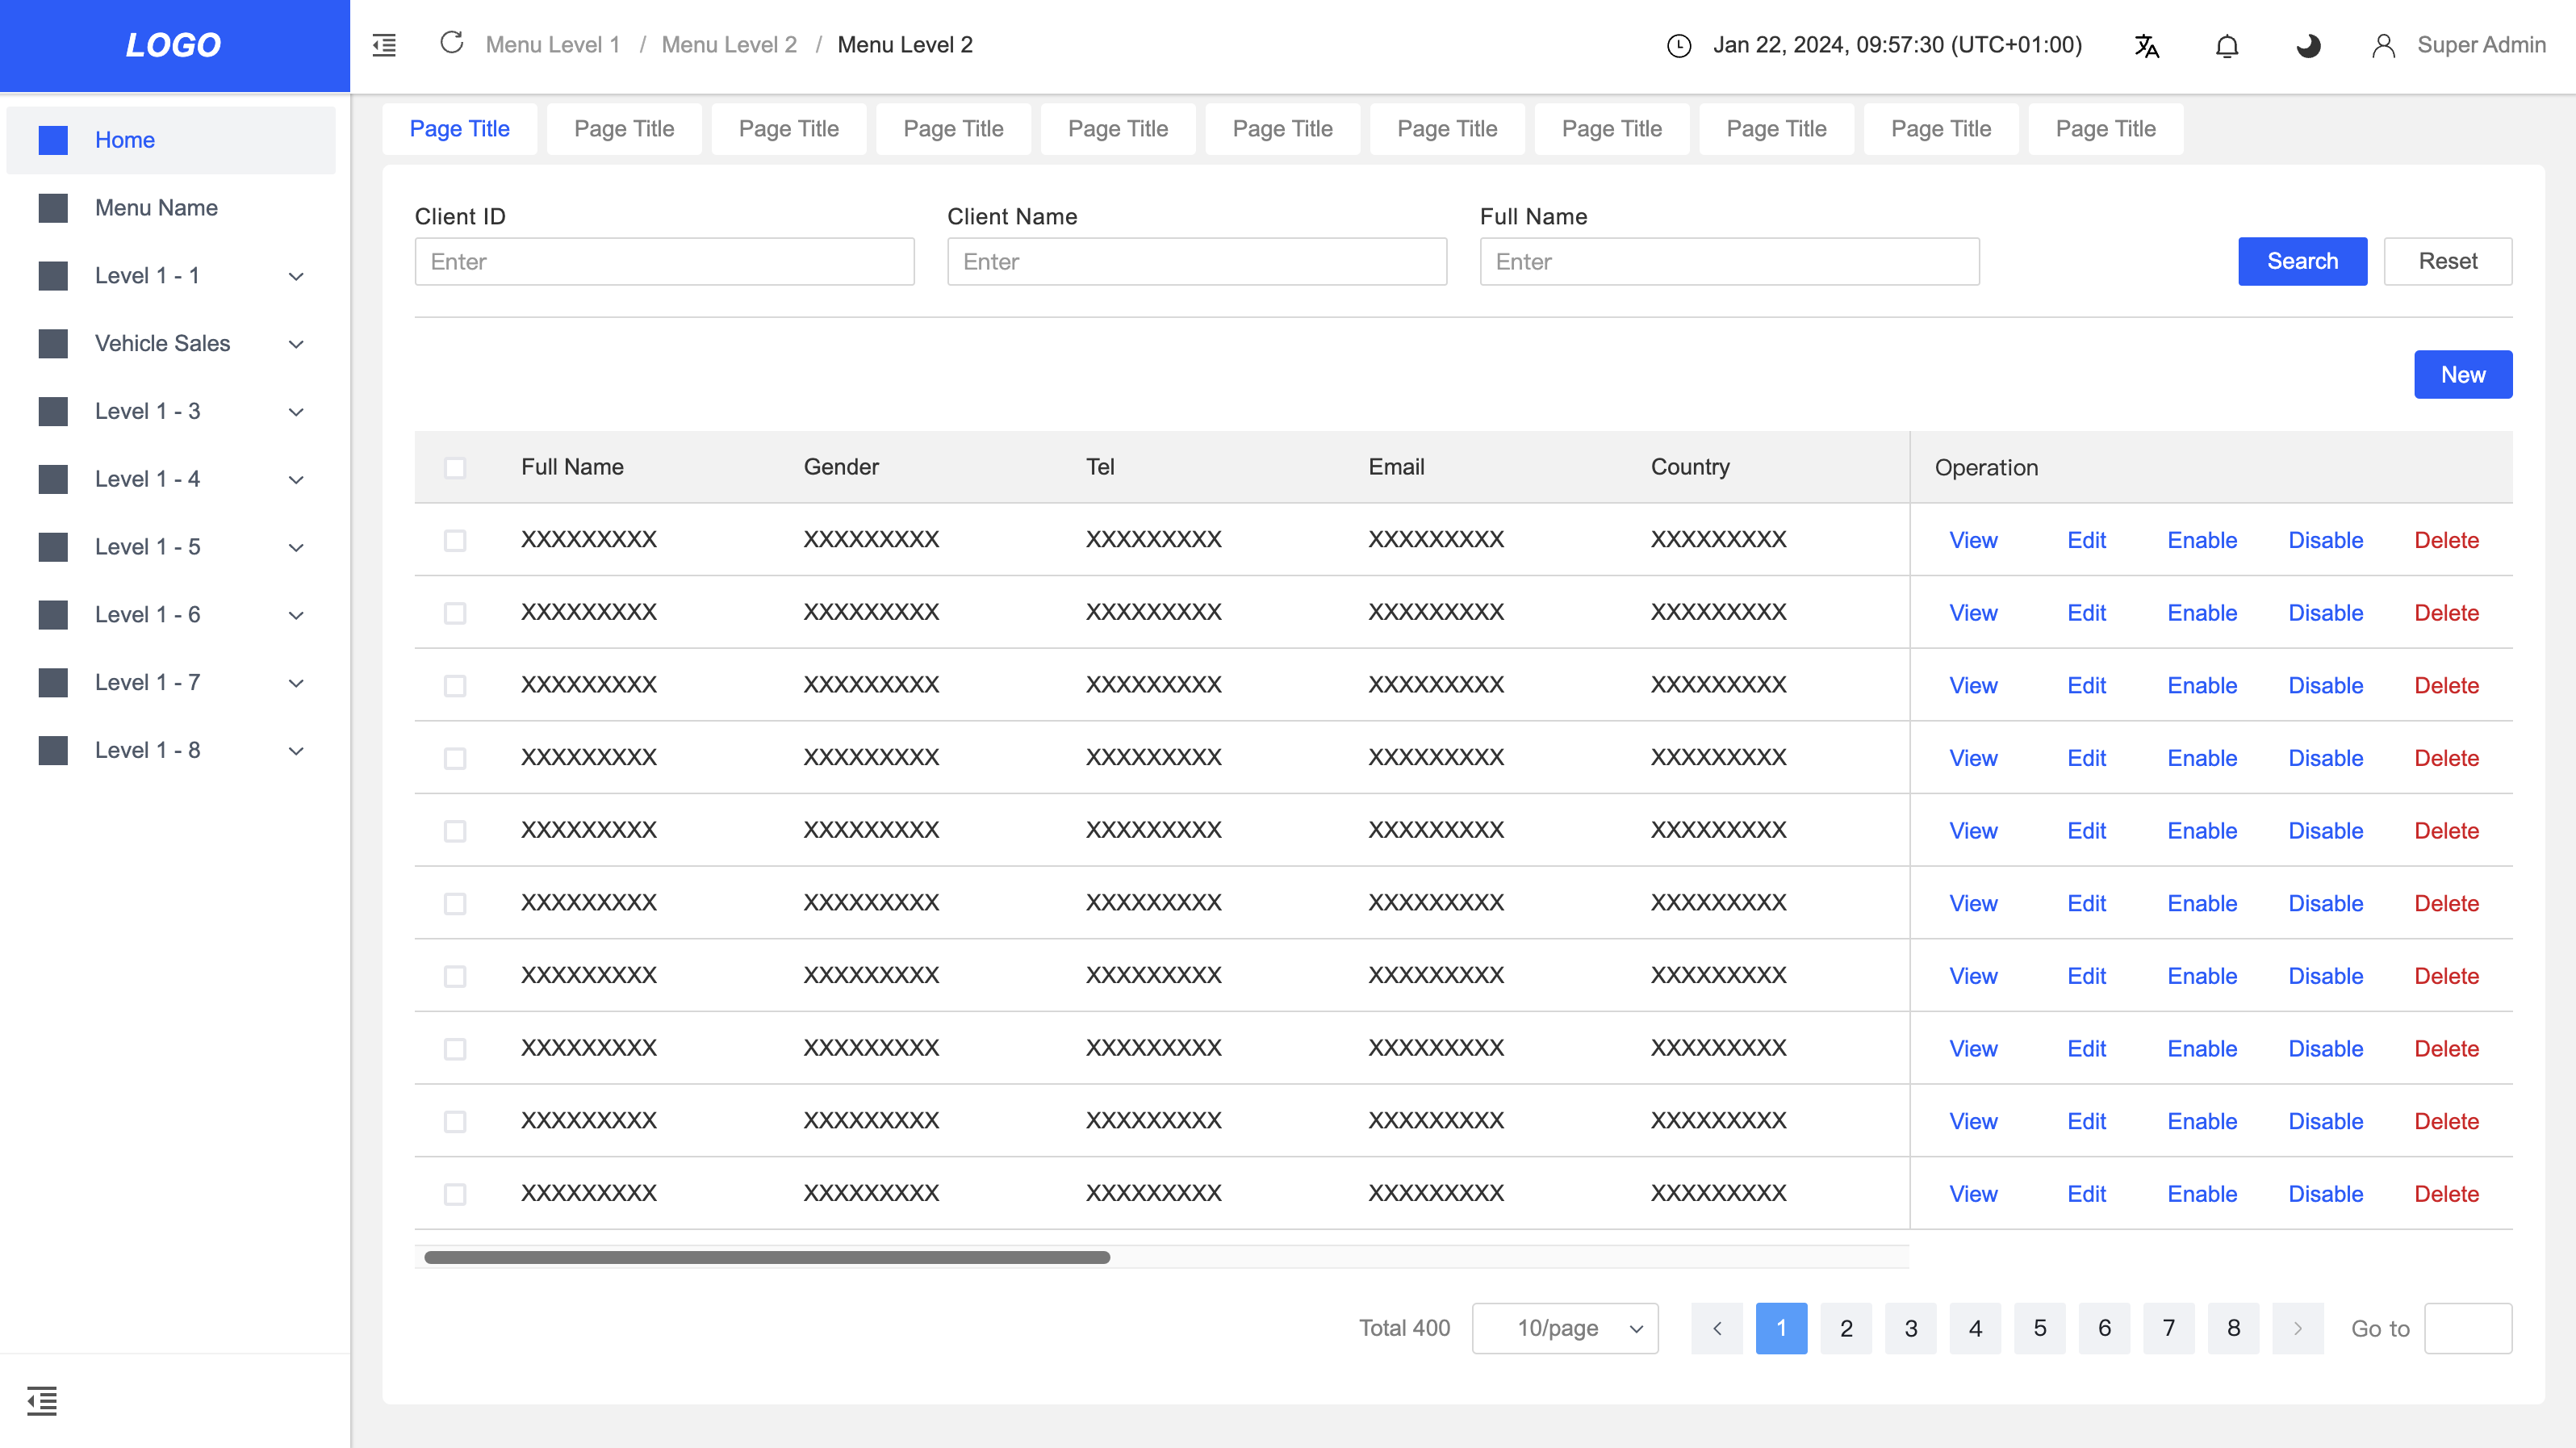Expand the Vehicle Sales menu chevron
Image resolution: width=2576 pixels, height=1448 pixels.
tap(296, 345)
